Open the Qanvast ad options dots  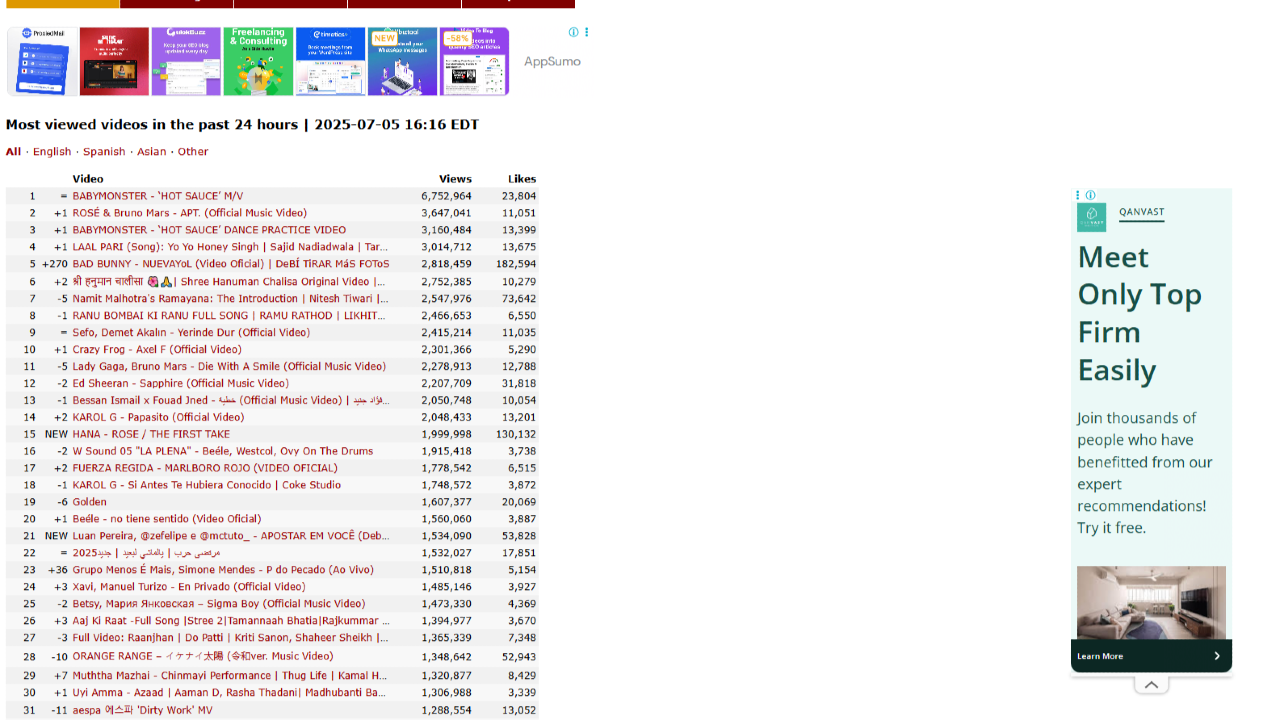[1078, 195]
